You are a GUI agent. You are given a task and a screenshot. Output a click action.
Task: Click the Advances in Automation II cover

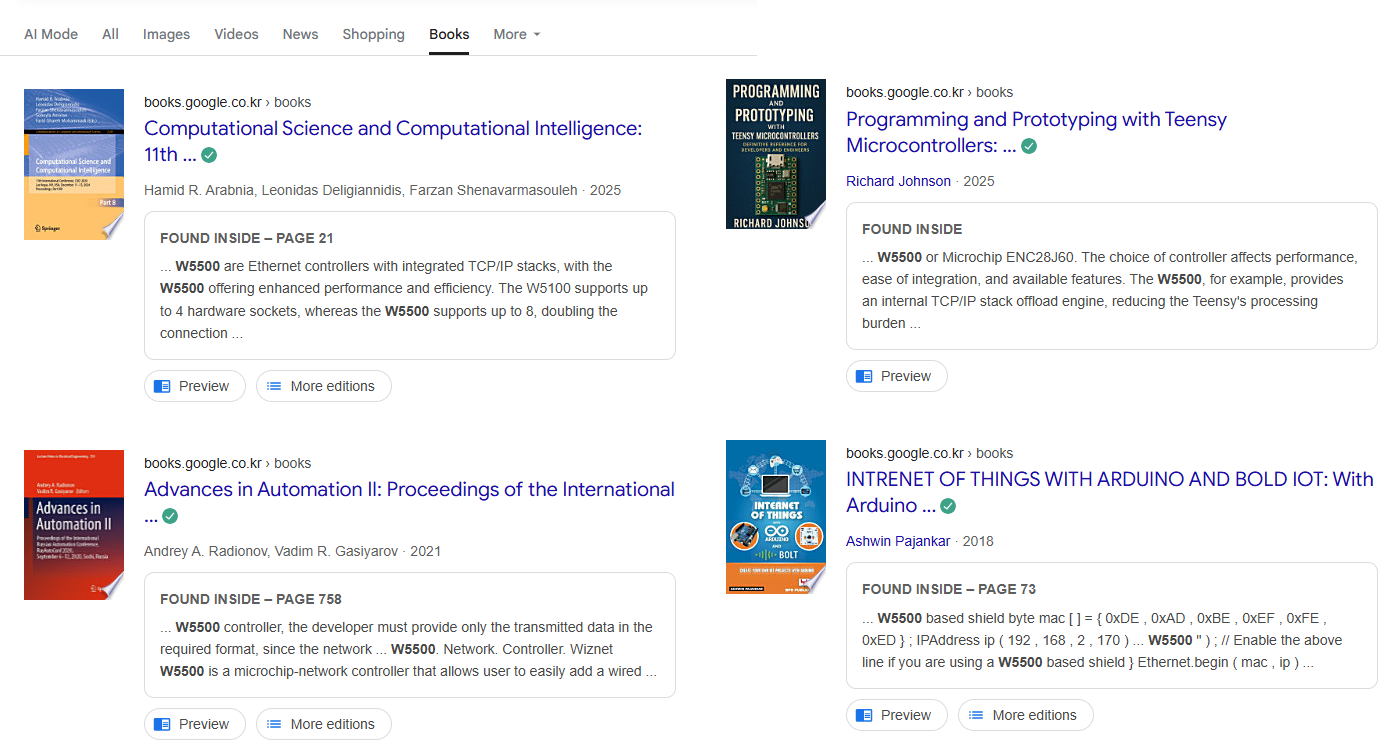pyautogui.click(x=74, y=525)
